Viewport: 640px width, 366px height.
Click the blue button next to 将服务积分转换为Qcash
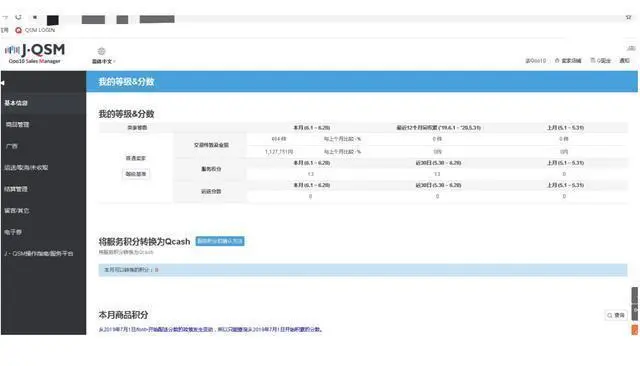220,241
